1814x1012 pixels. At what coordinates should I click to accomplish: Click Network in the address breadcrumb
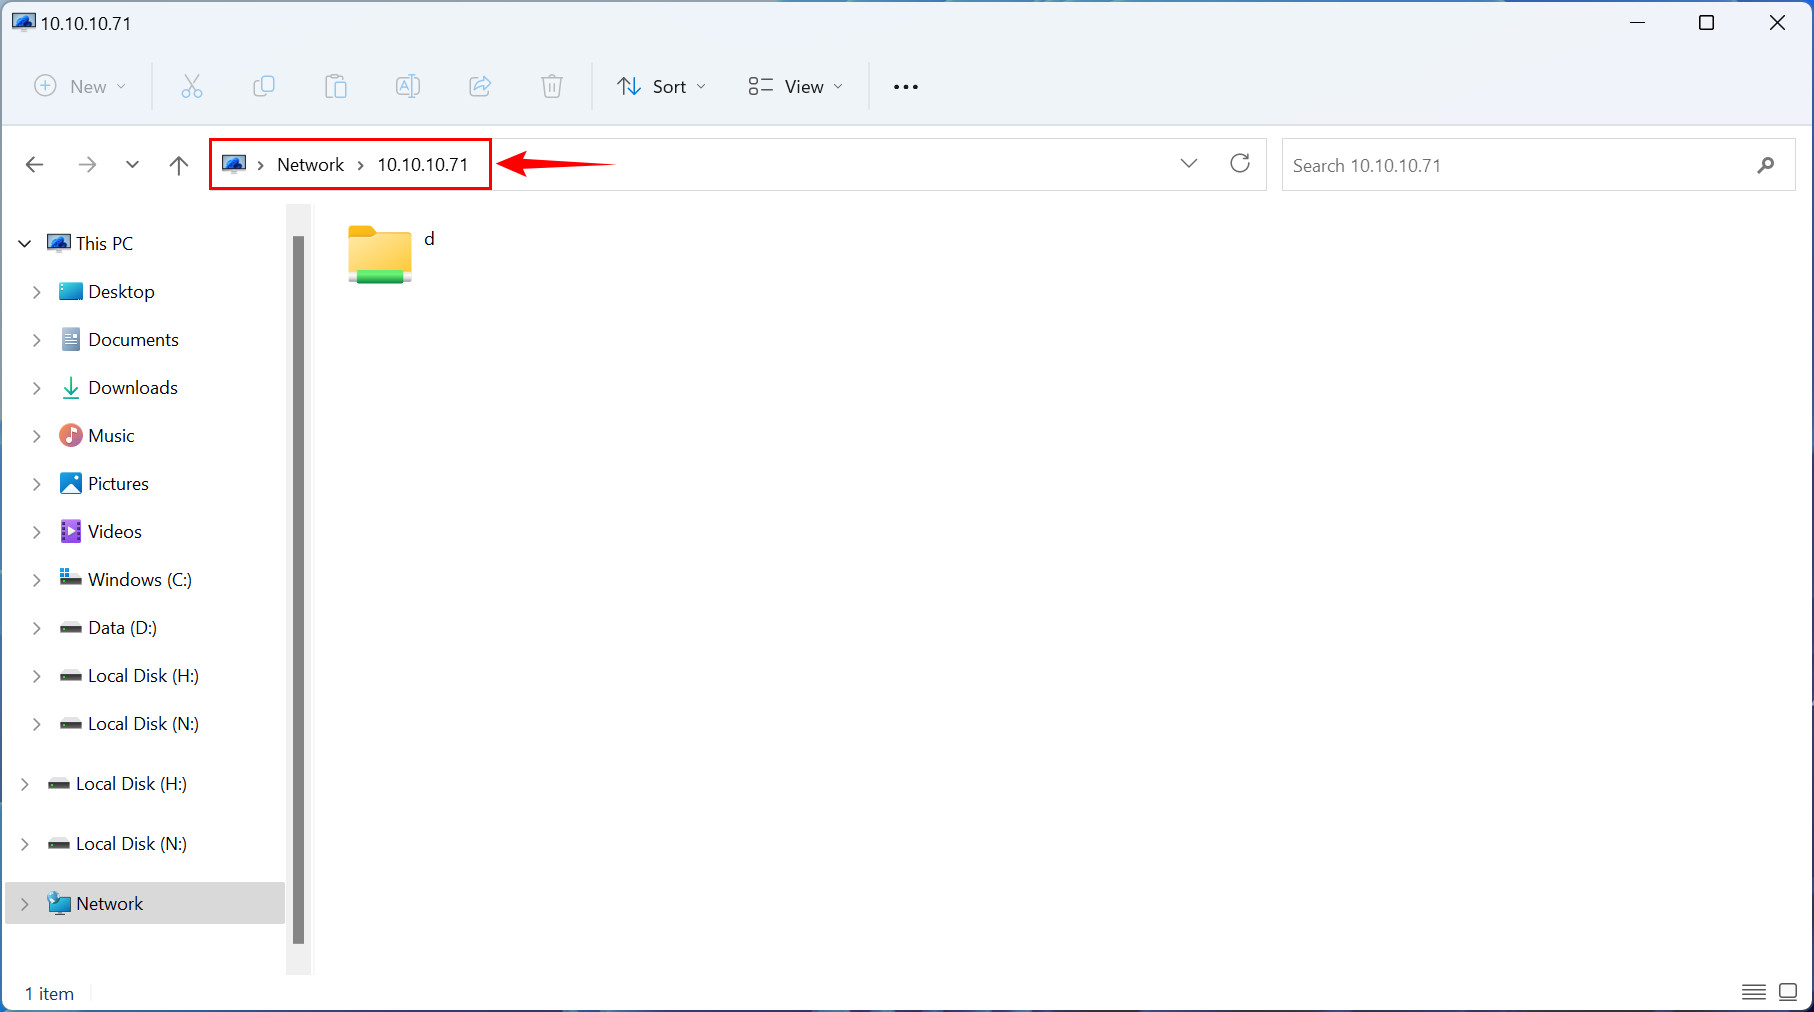[x=310, y=165]
